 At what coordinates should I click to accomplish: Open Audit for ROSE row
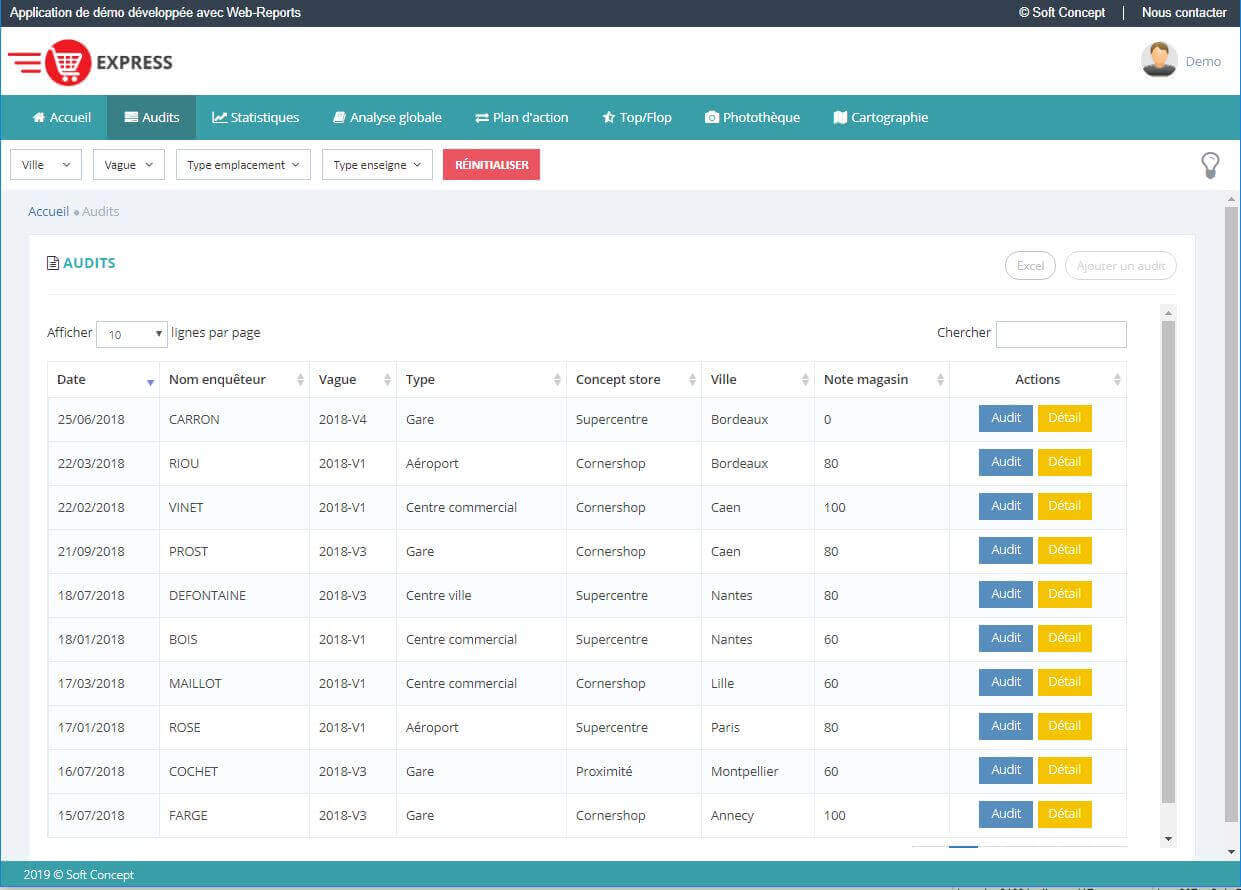pos(1006,726)
